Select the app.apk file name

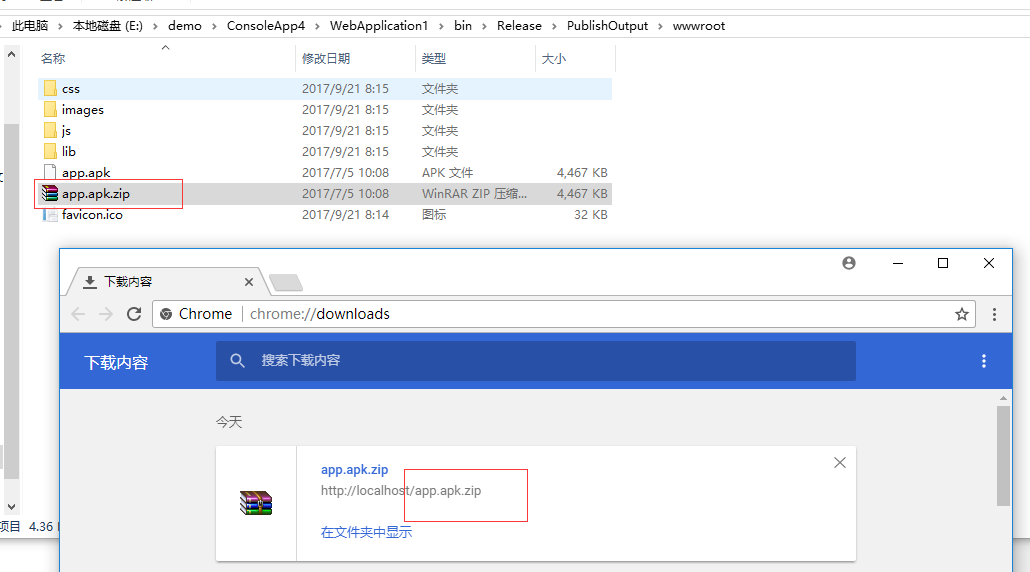click(86, 173)
